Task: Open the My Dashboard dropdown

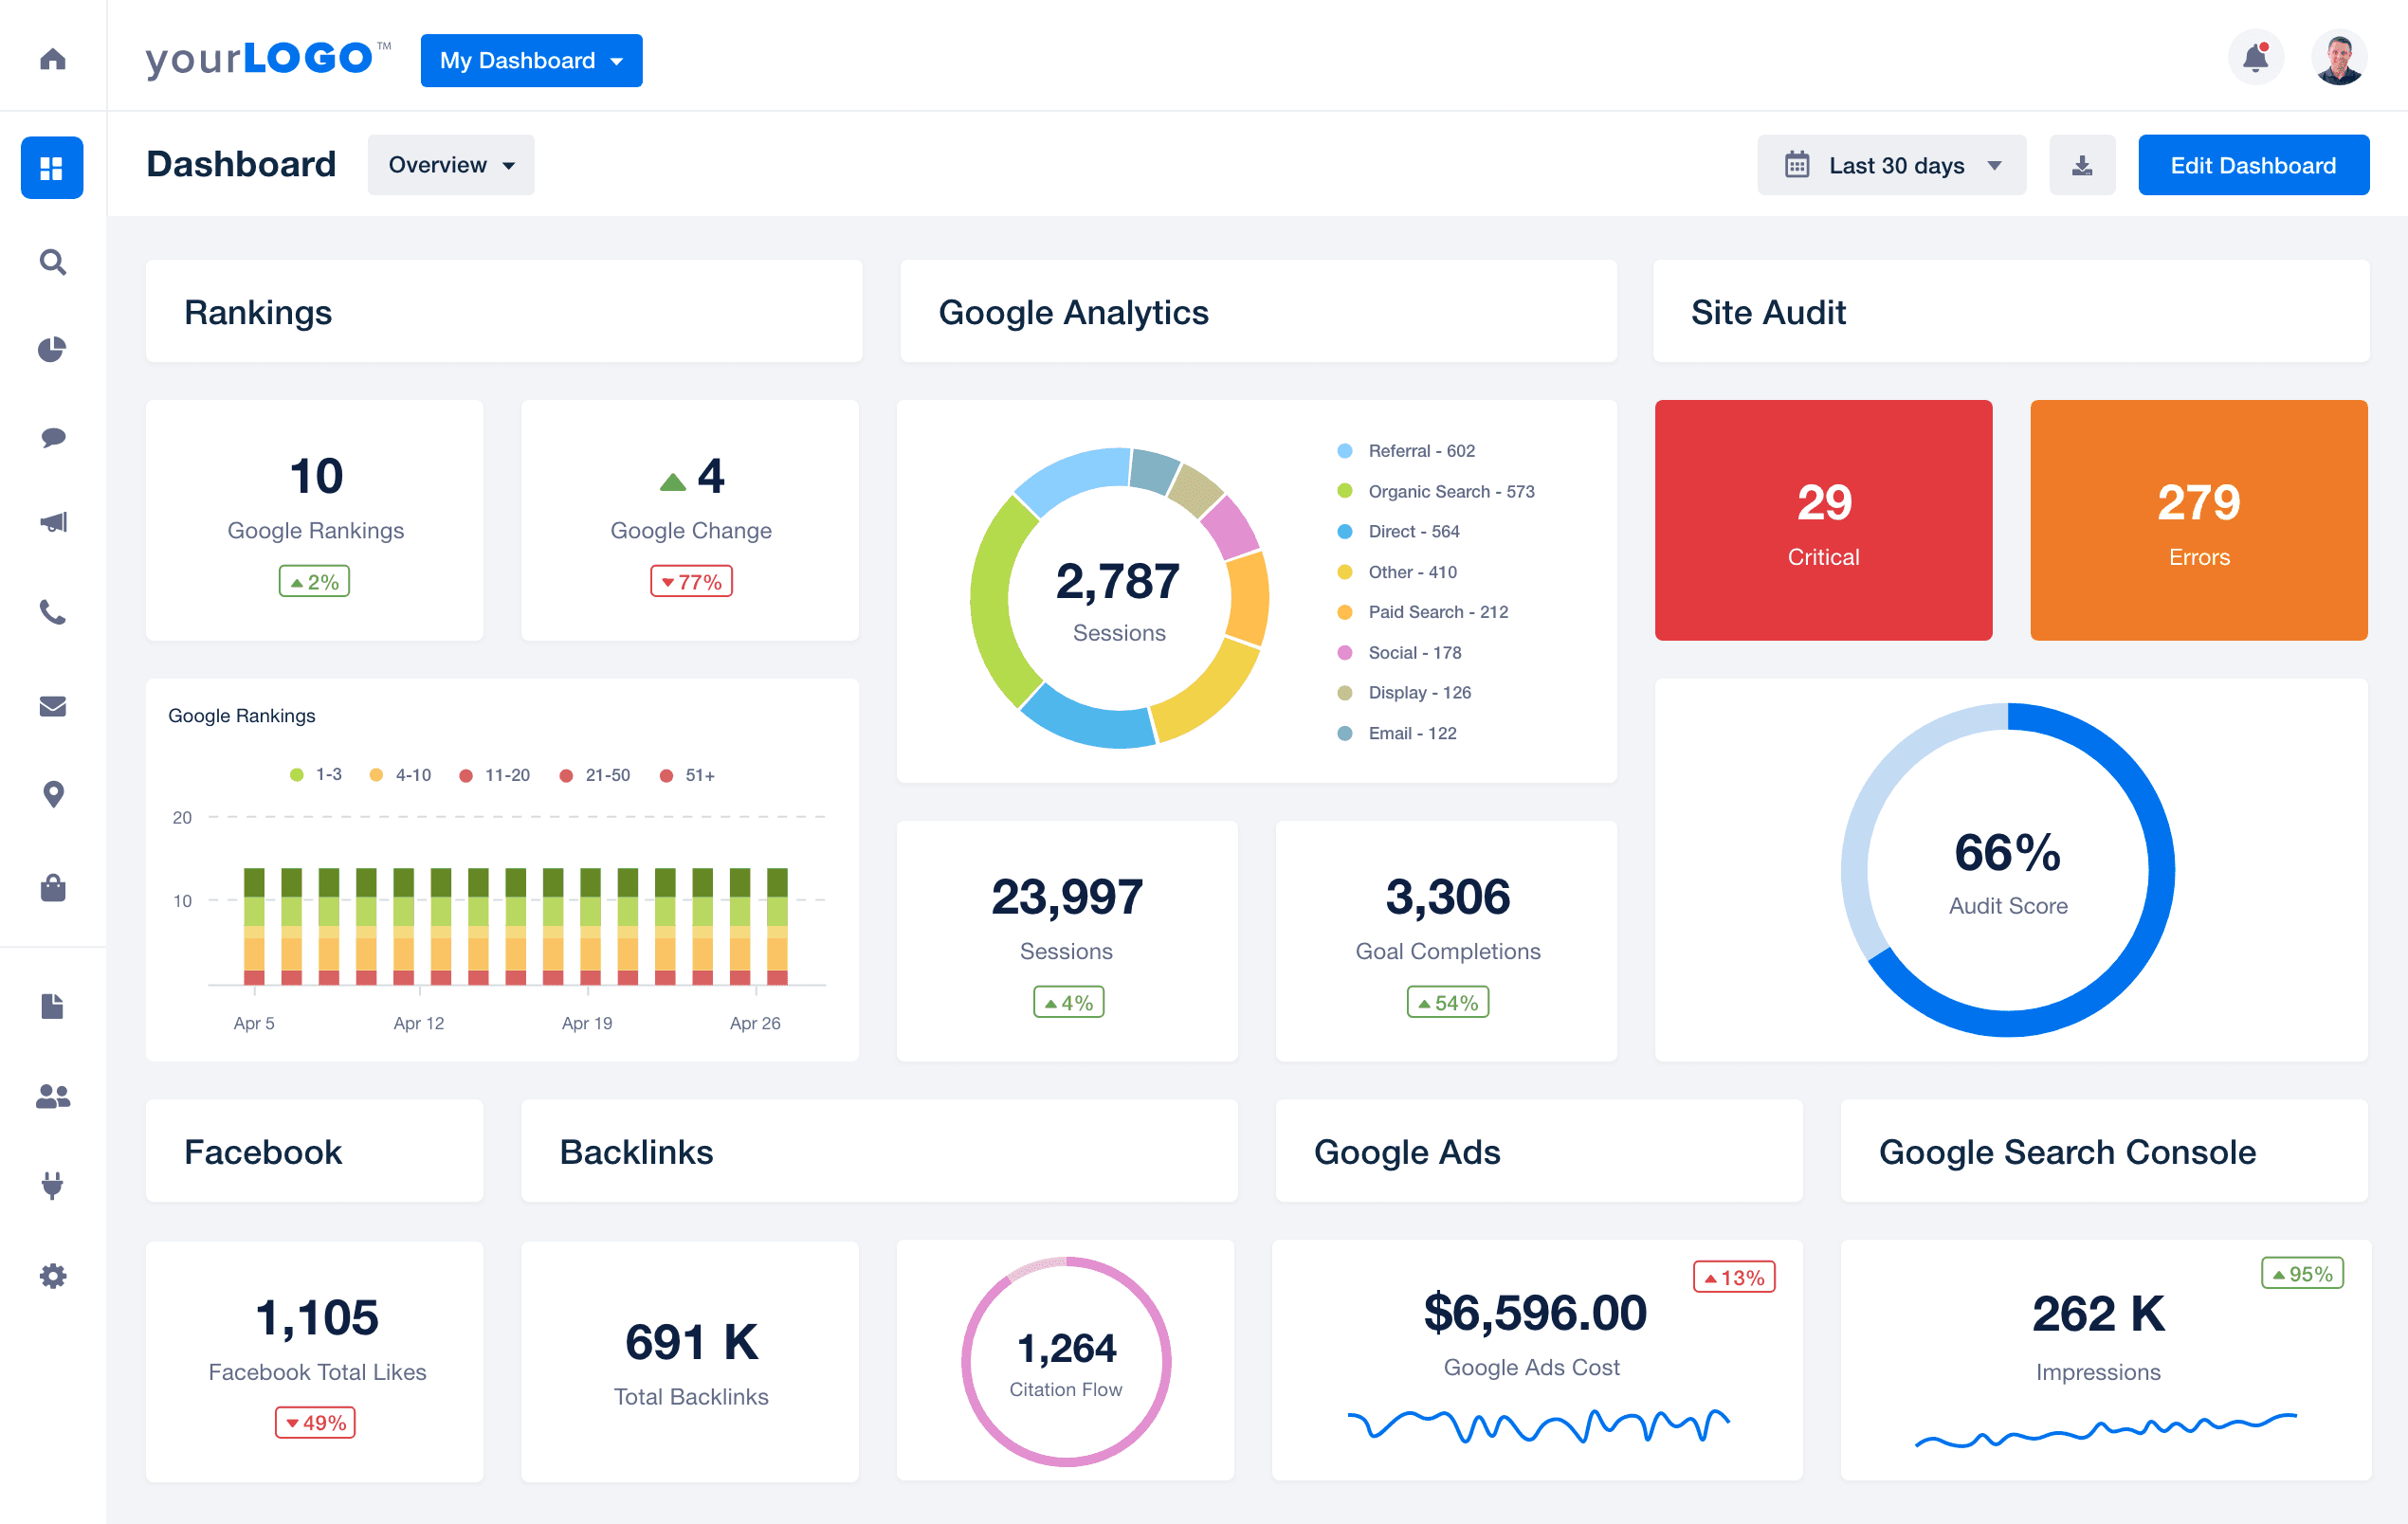Action: click(x=531, y=60)
